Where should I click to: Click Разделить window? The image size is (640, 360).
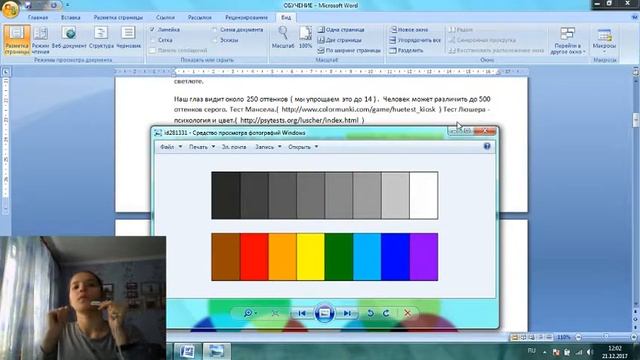pyautogui.click(x=406, y=51)
